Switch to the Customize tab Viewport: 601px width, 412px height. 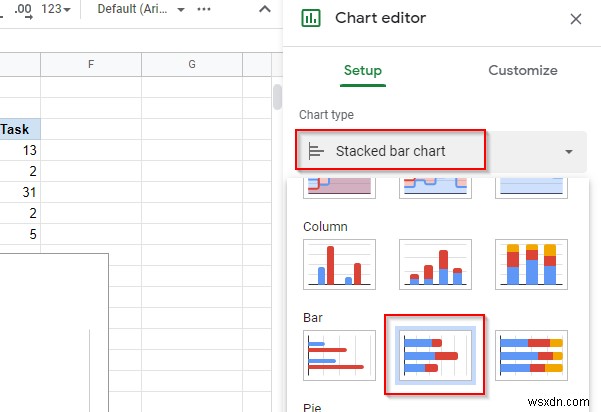(522, 71)
